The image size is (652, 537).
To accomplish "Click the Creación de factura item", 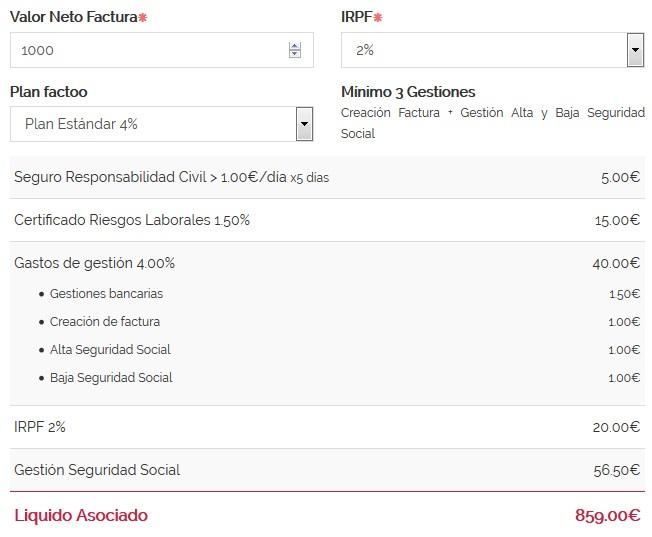I will pos(105,322).
